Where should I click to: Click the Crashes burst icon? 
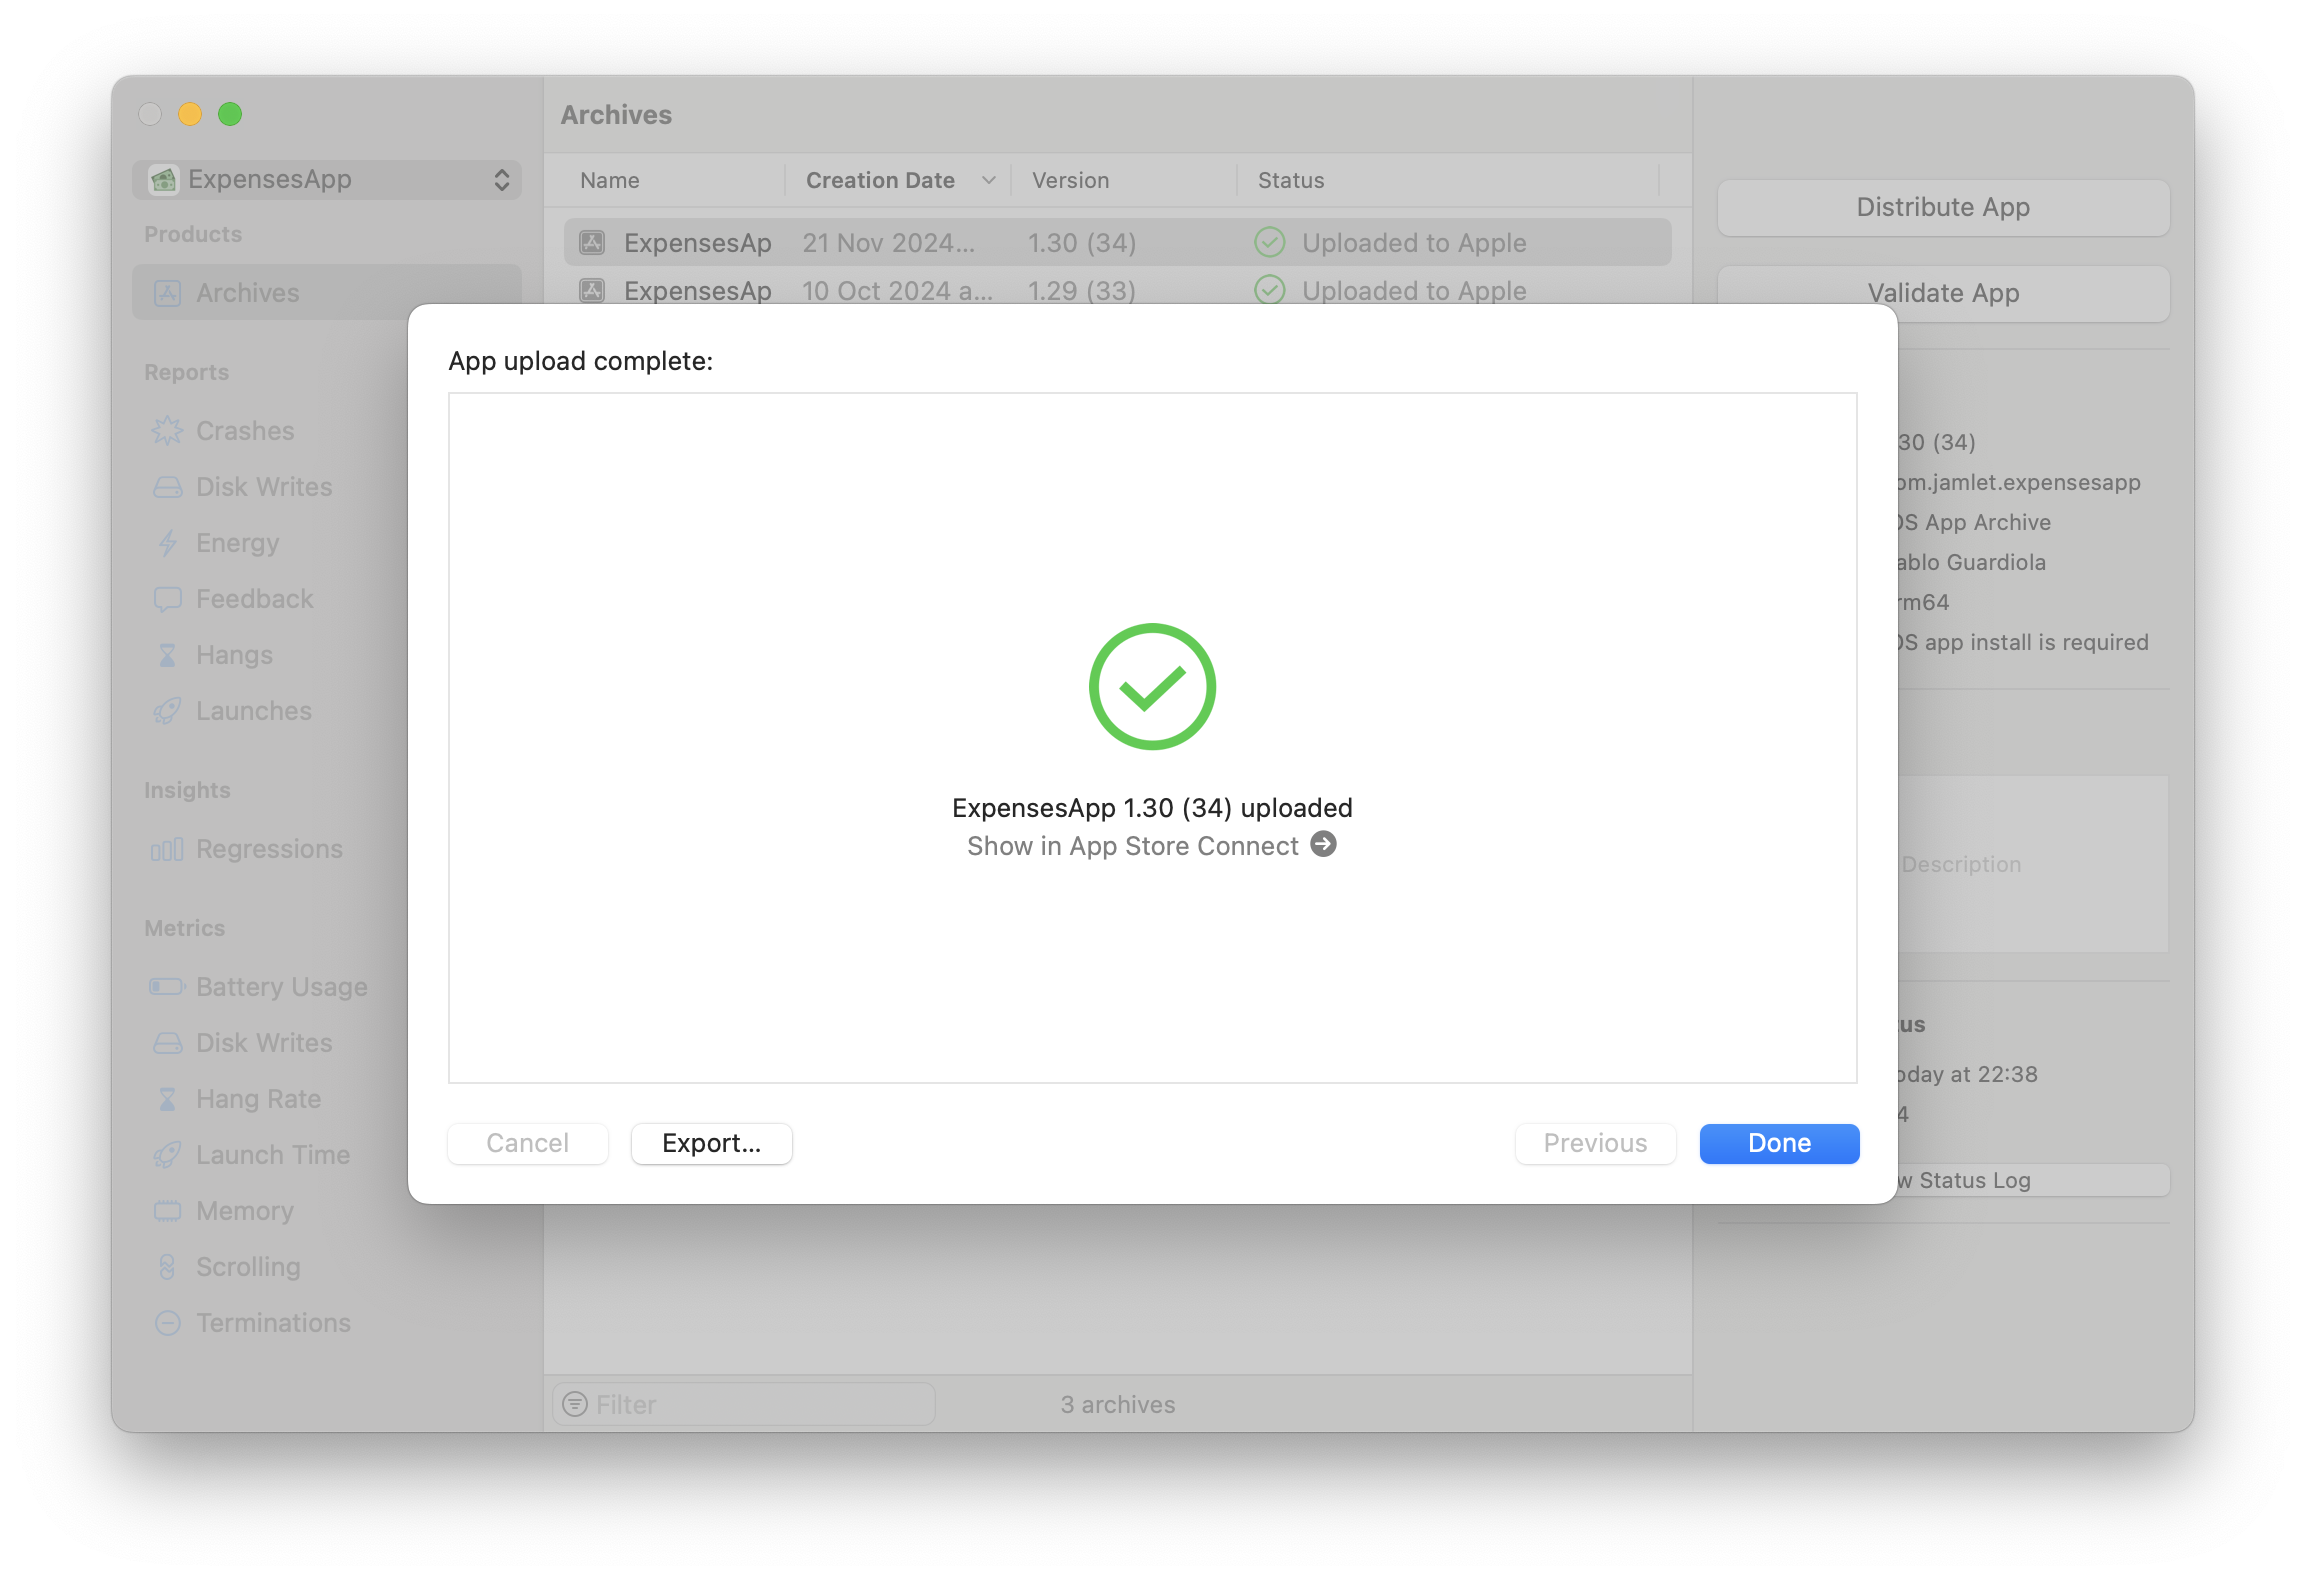click(x=167, y=431)
